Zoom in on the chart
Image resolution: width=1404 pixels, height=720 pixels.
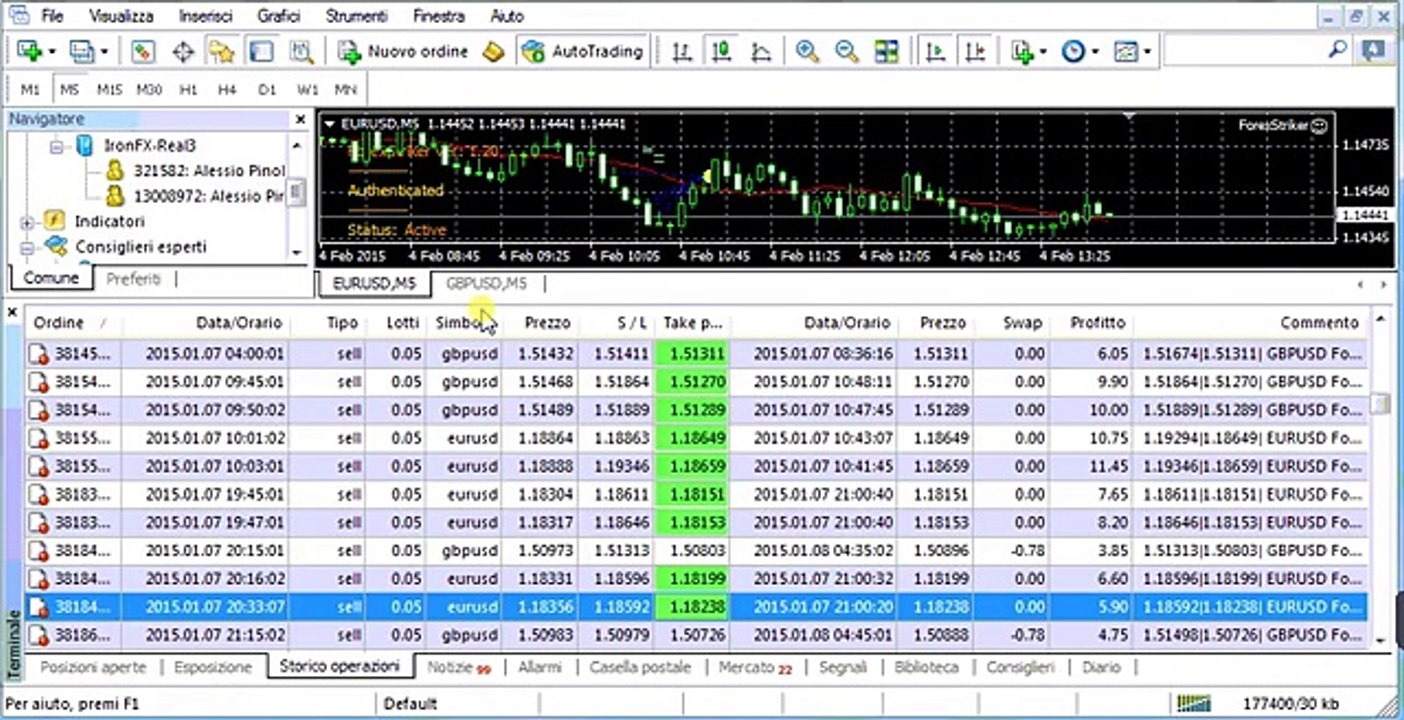pos(807,51)
